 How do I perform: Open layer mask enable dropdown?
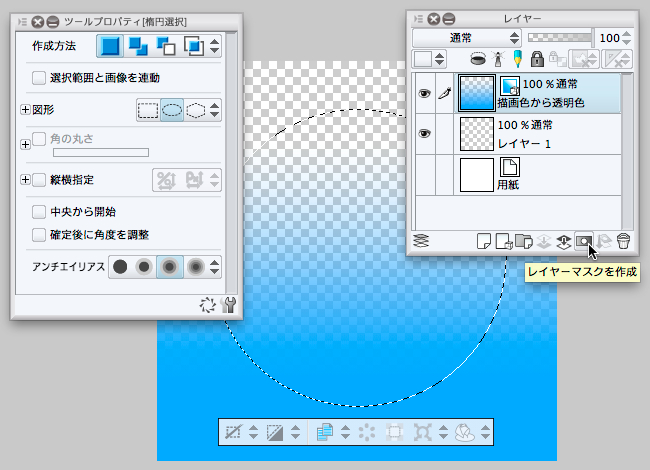(x=584, y=59)
